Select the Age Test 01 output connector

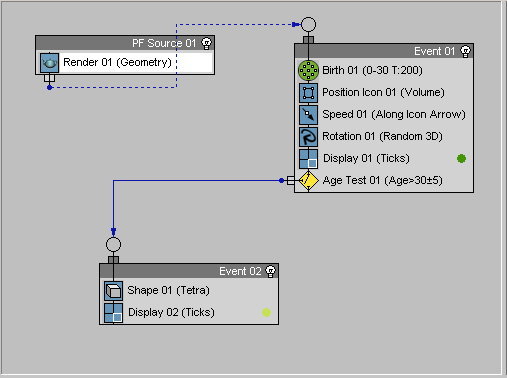tap(290, 181)
